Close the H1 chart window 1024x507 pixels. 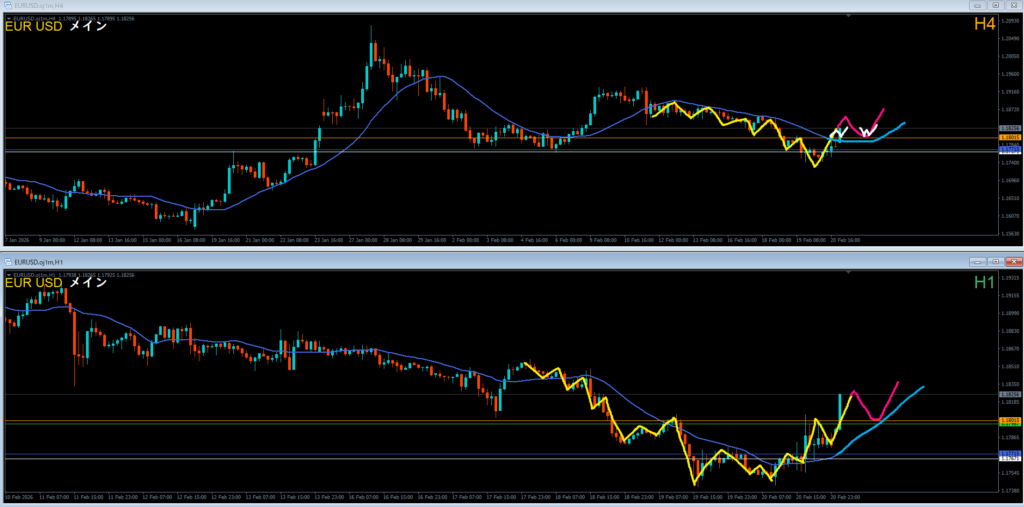point(1012,261)
